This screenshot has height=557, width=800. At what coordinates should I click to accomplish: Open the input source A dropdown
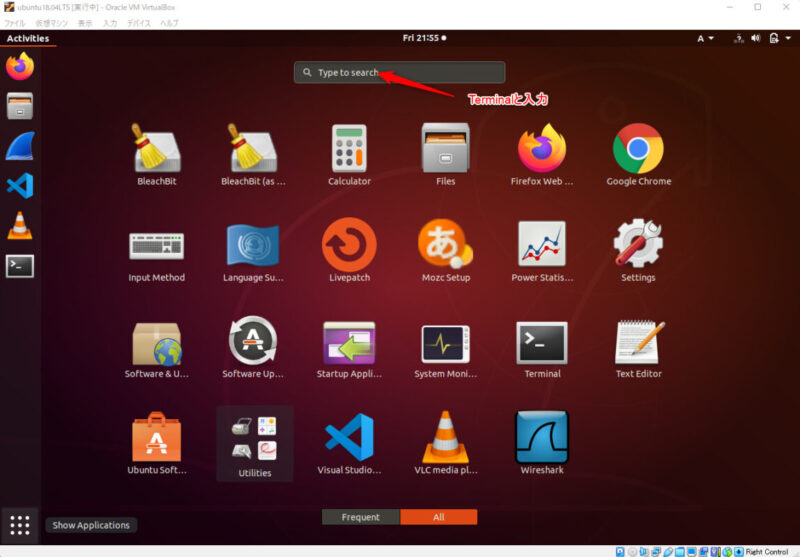[705, 38]
